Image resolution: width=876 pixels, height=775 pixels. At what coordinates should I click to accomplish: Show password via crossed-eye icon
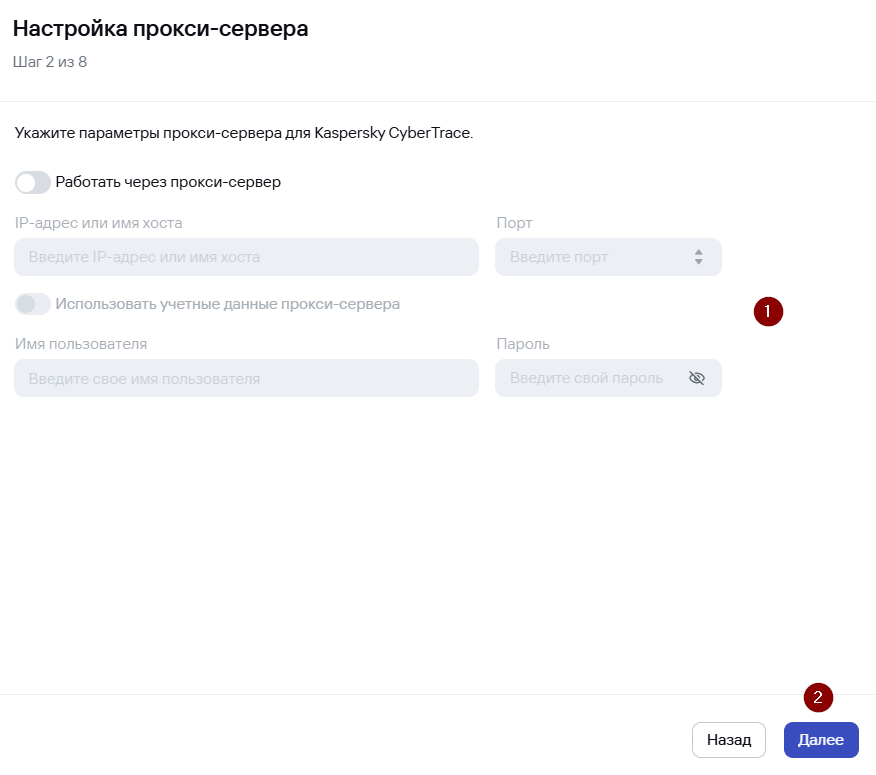[x=697, y=378]
